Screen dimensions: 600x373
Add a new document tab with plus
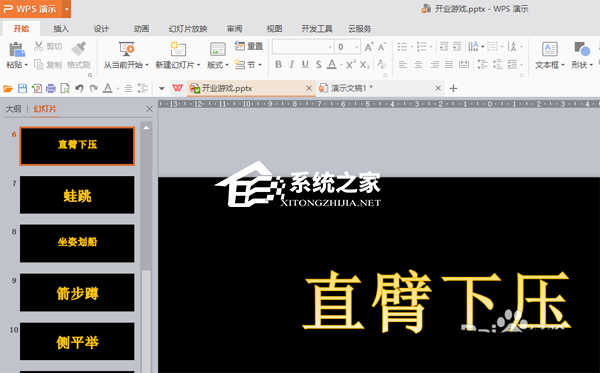[453, 89]
